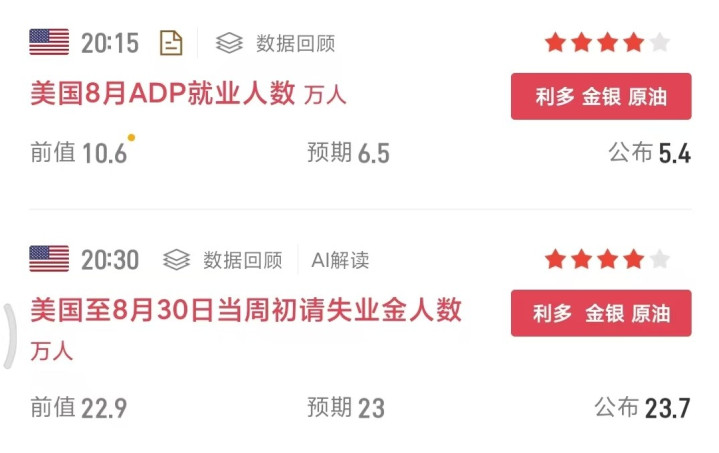Open 数据回顾 for the ADP employment entry
The image size is (719, 453).
(295, 44)
